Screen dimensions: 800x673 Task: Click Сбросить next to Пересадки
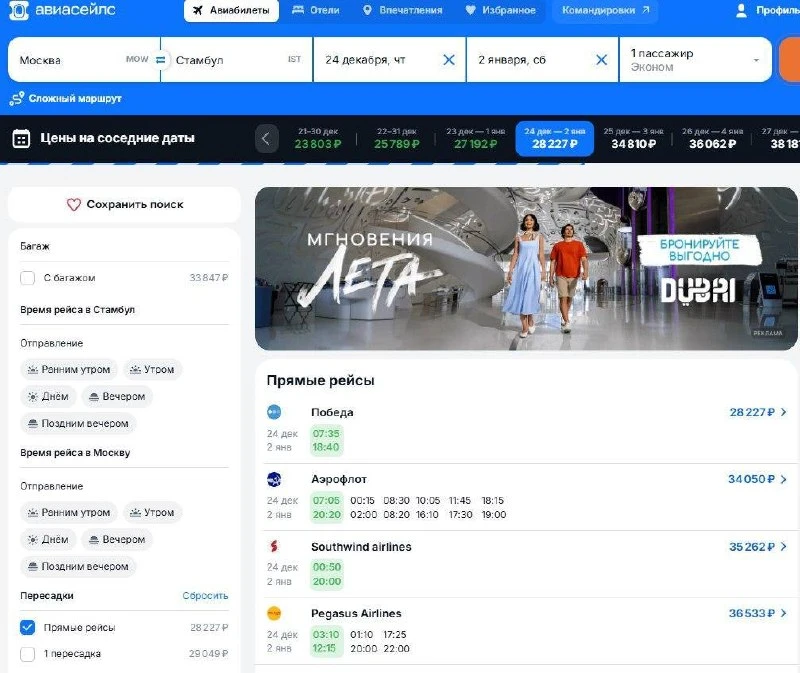tap(205, 595)
